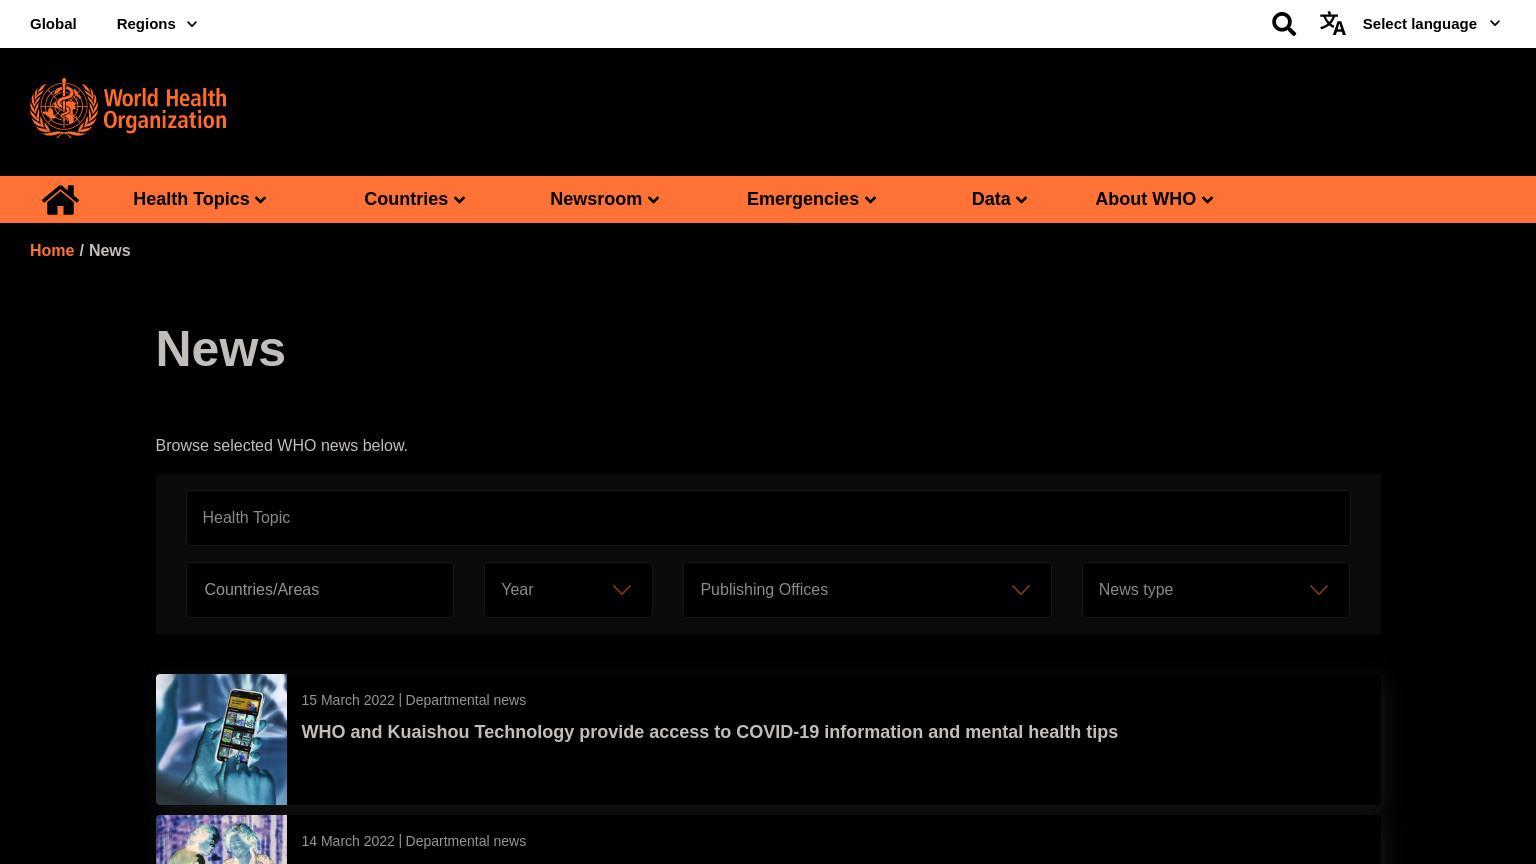Open the Newsroom menu
The width and height of the screenshot is (1536, 864).
coord(605,199)
